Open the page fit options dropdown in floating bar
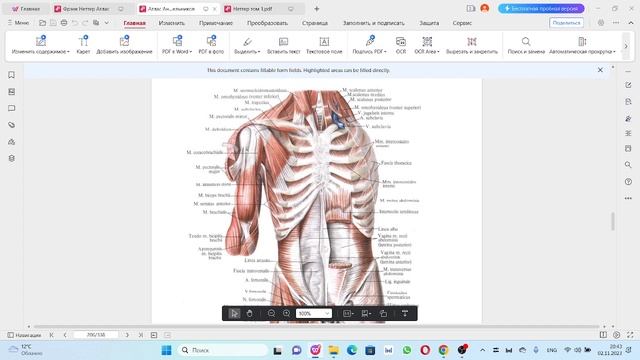 [x=348, y=313]
